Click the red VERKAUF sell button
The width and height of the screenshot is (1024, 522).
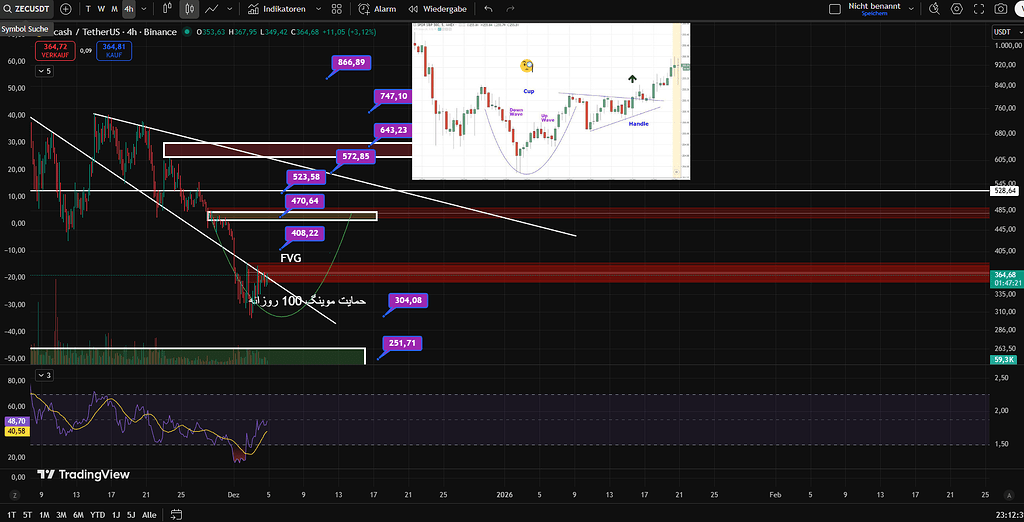pyautogui.click(x=55, y=50)
